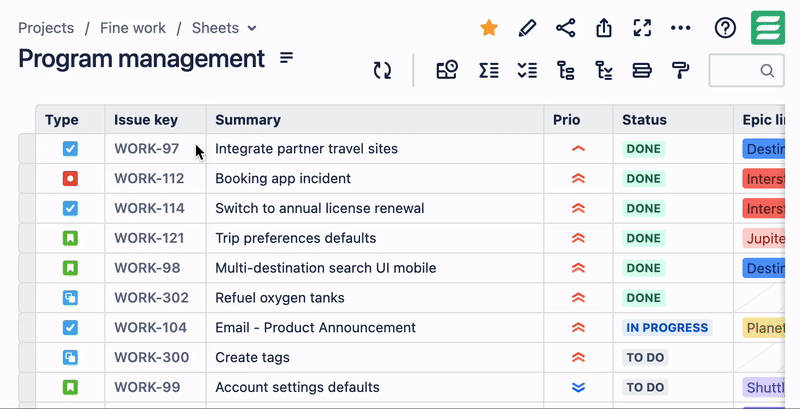Image resolution: width=800 pixels, height=409 pixels.
Task: Open the three-dot more actions menu
Action: [681, 28]
